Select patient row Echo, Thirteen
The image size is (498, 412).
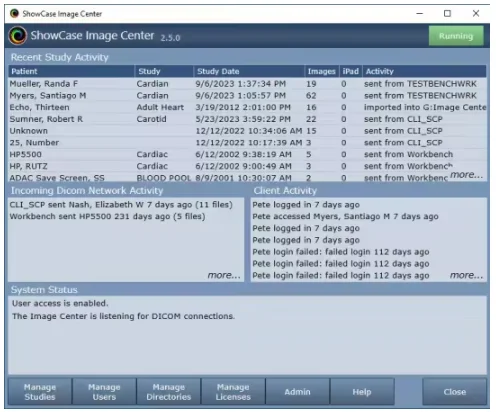pyautogui.click(x=247, y=107)
